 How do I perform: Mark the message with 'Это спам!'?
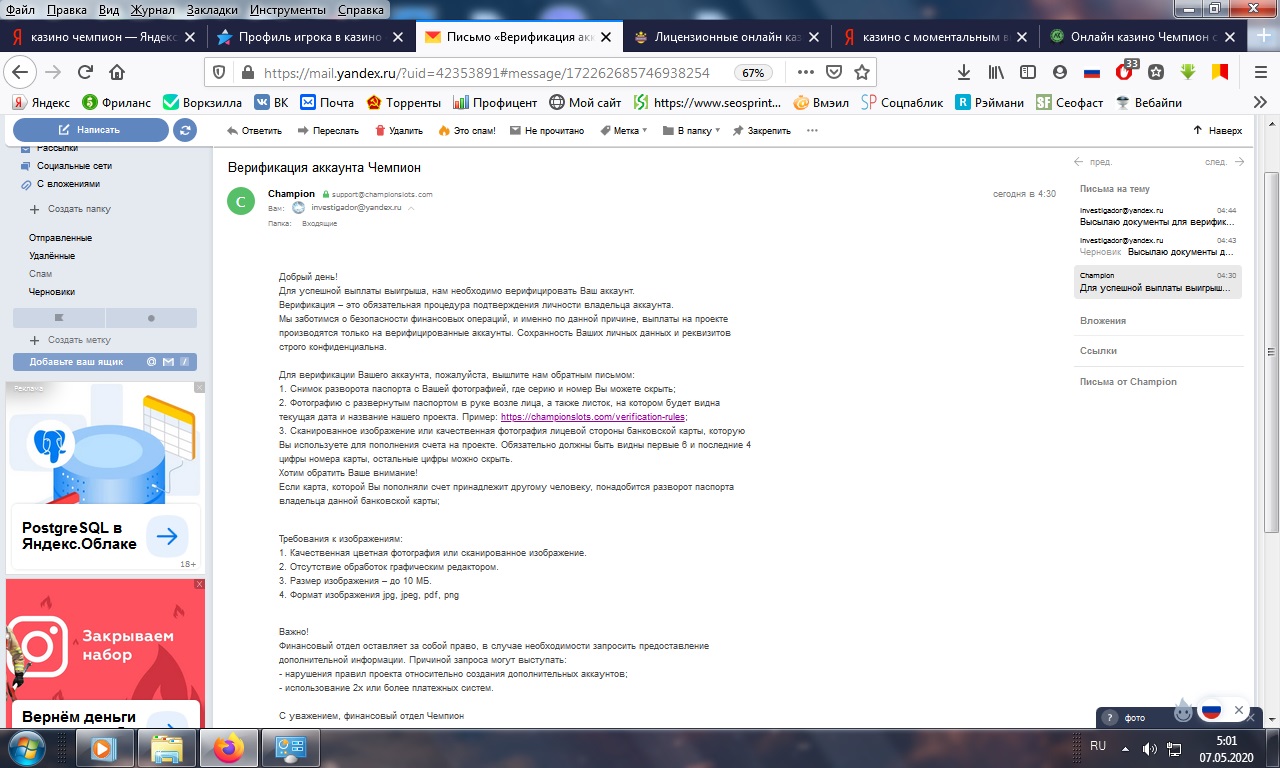click(466, 130)
